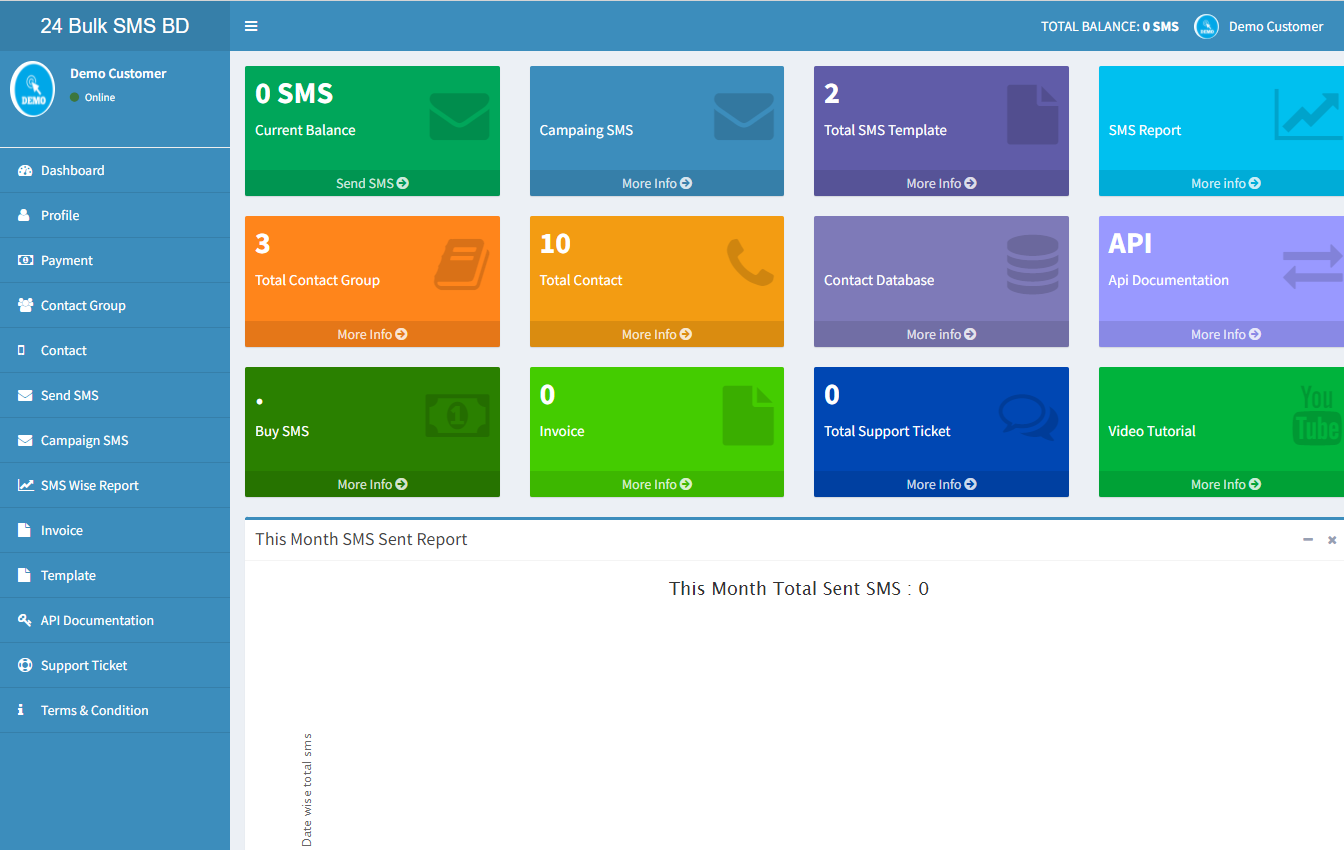Click Send SMS link on Current Balance card
The height and width of the screenshot is (850, 1344).
(372, 184)
